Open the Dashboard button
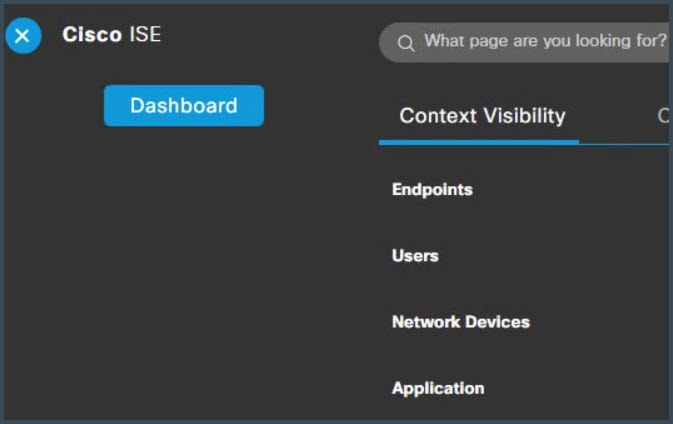673x424 pixels. 184,106
